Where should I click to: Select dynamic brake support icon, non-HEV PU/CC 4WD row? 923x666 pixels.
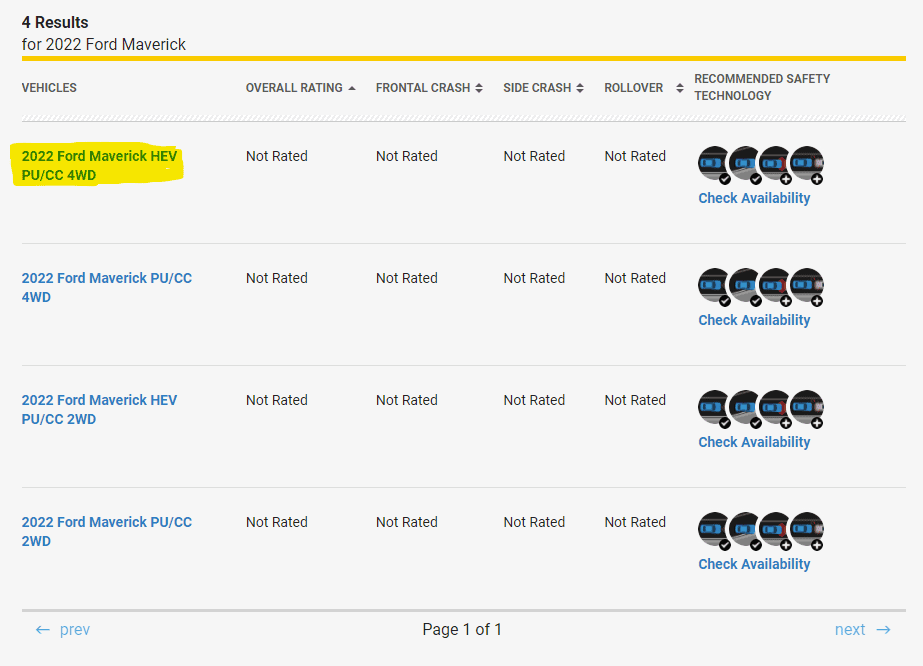tap(807, 286)
